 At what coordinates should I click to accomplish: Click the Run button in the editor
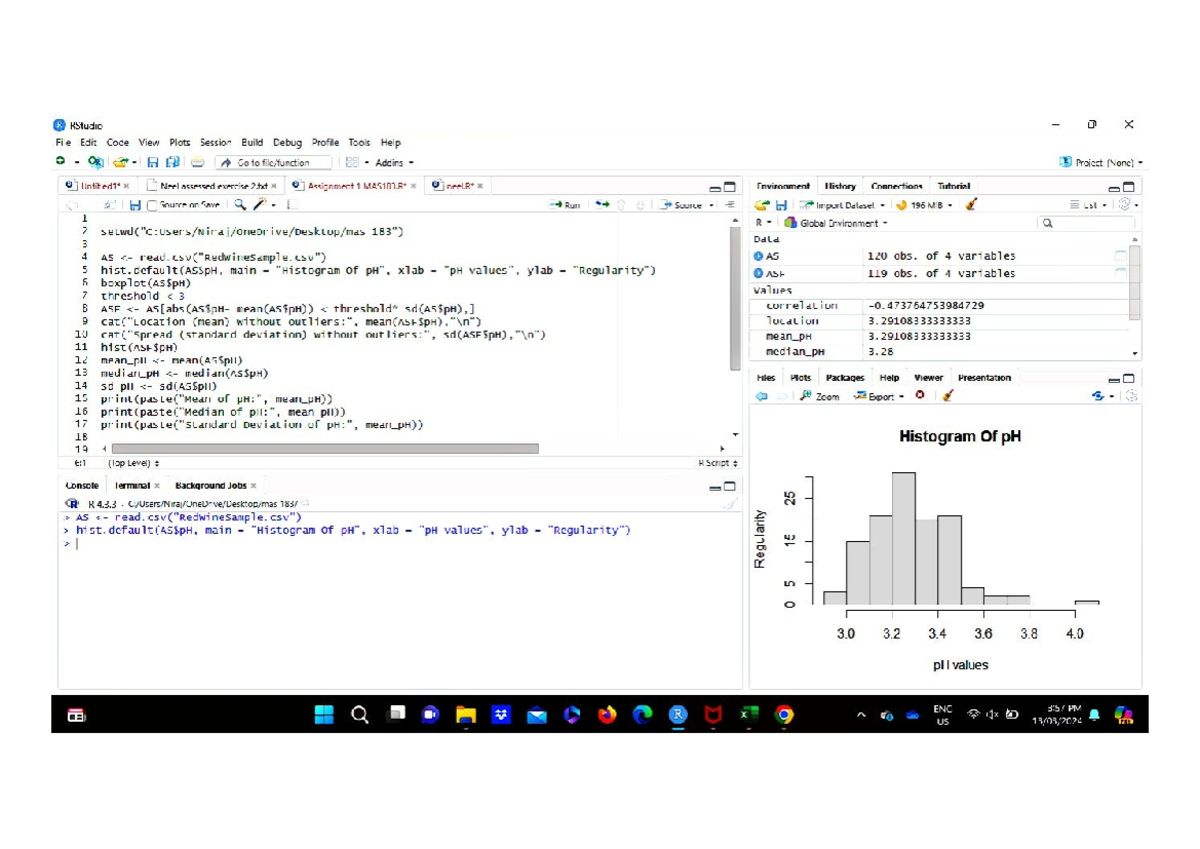point(566,205)
